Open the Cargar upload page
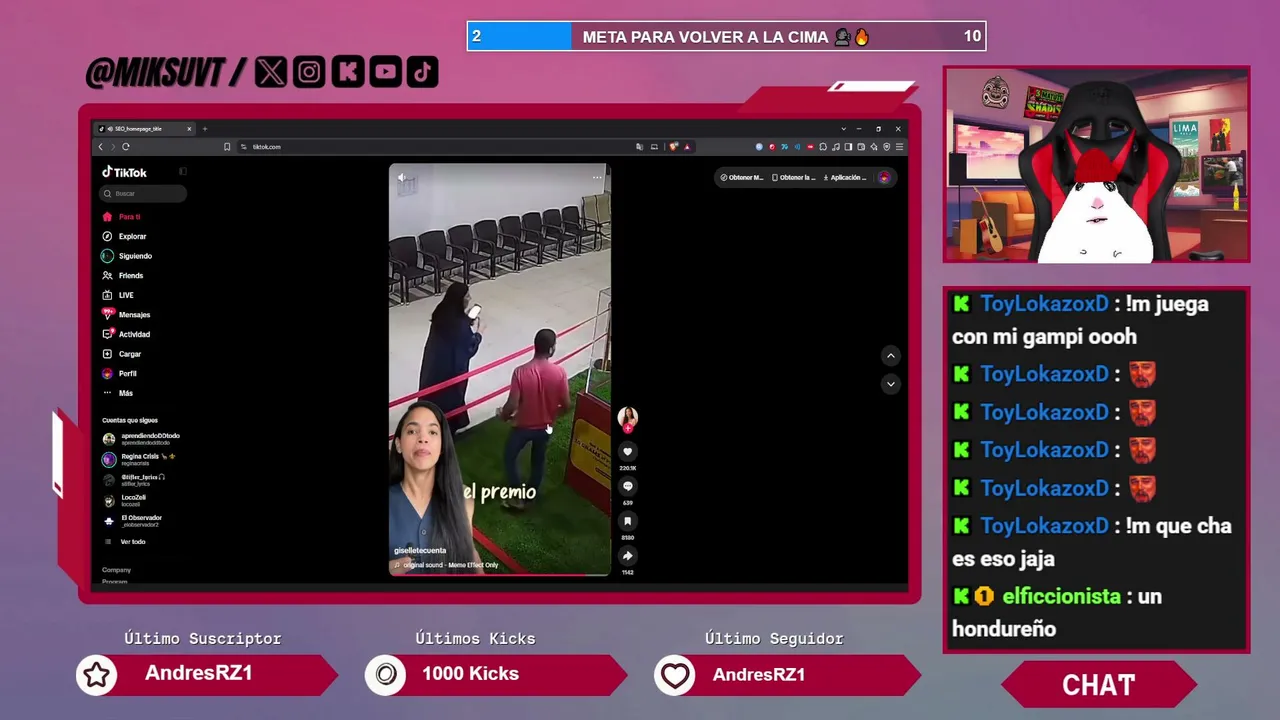The height and width of the screenshot is (720, 1280). coord(122,354)
